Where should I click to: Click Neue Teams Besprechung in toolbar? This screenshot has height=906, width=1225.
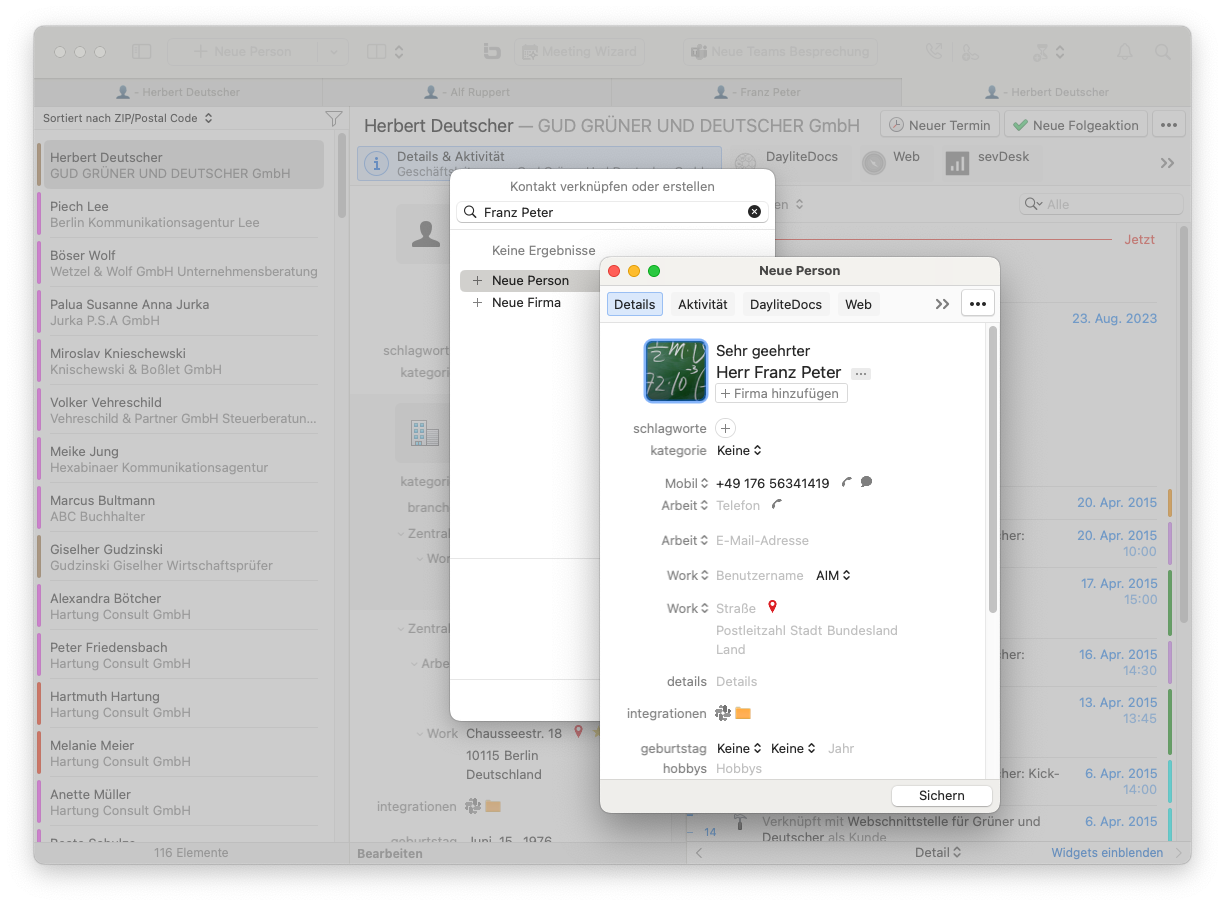[x=780, y=51]
